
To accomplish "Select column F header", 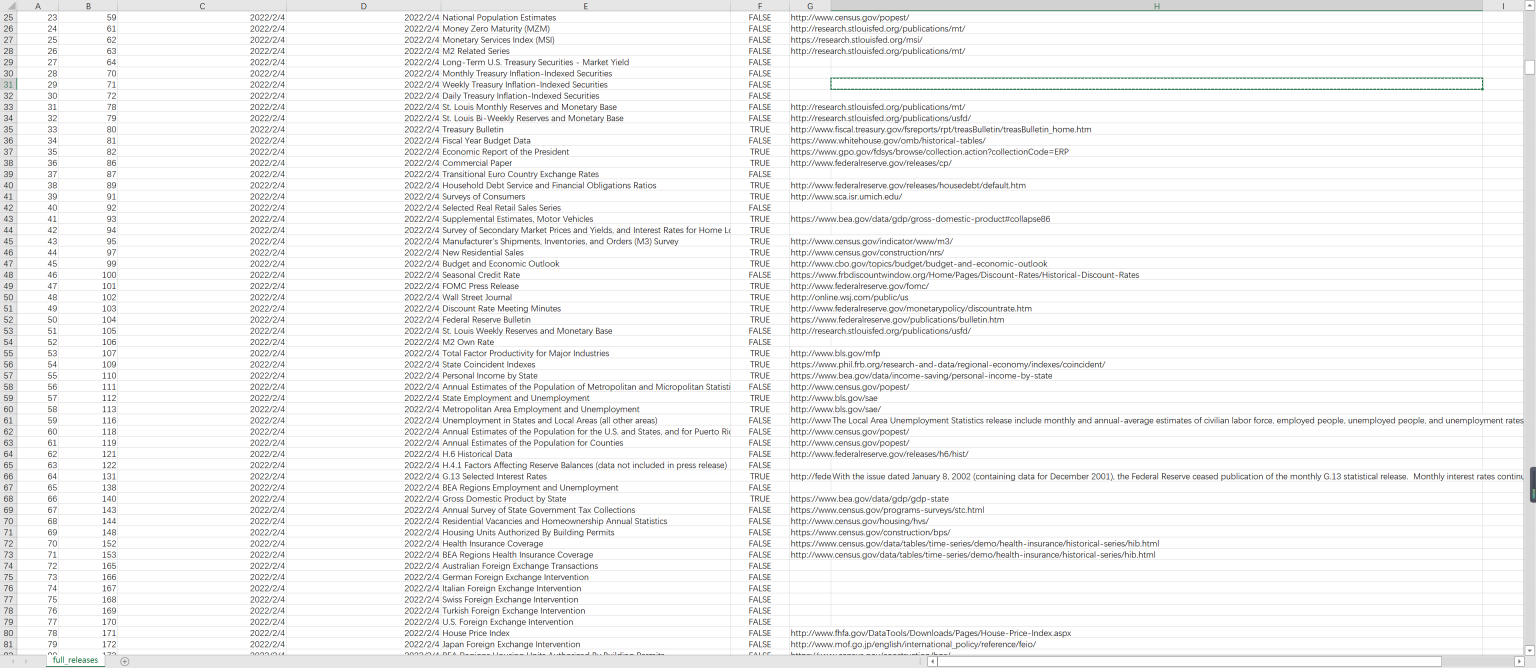I will click(x=759, y=6).
